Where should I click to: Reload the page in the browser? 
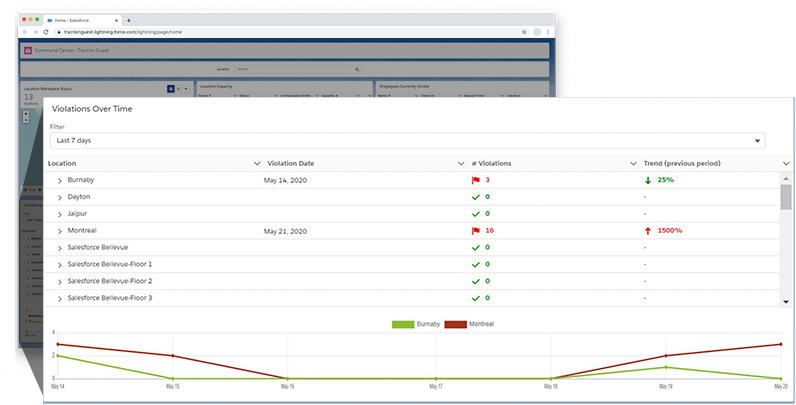click(45, 31)
